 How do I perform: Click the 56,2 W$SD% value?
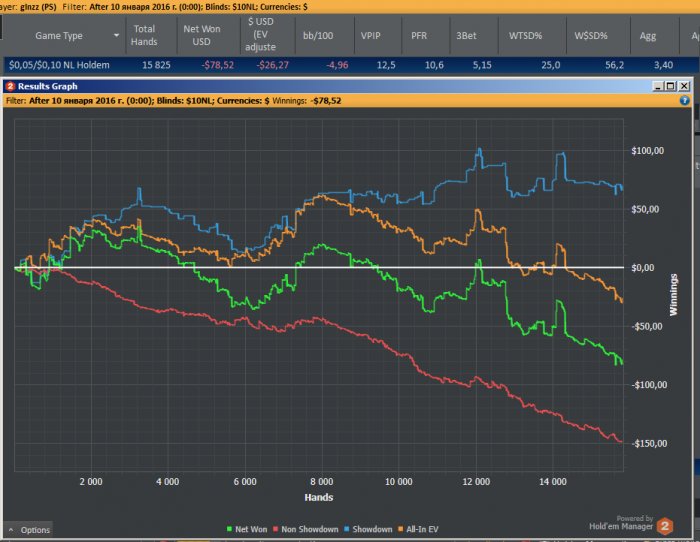(614, 65)
